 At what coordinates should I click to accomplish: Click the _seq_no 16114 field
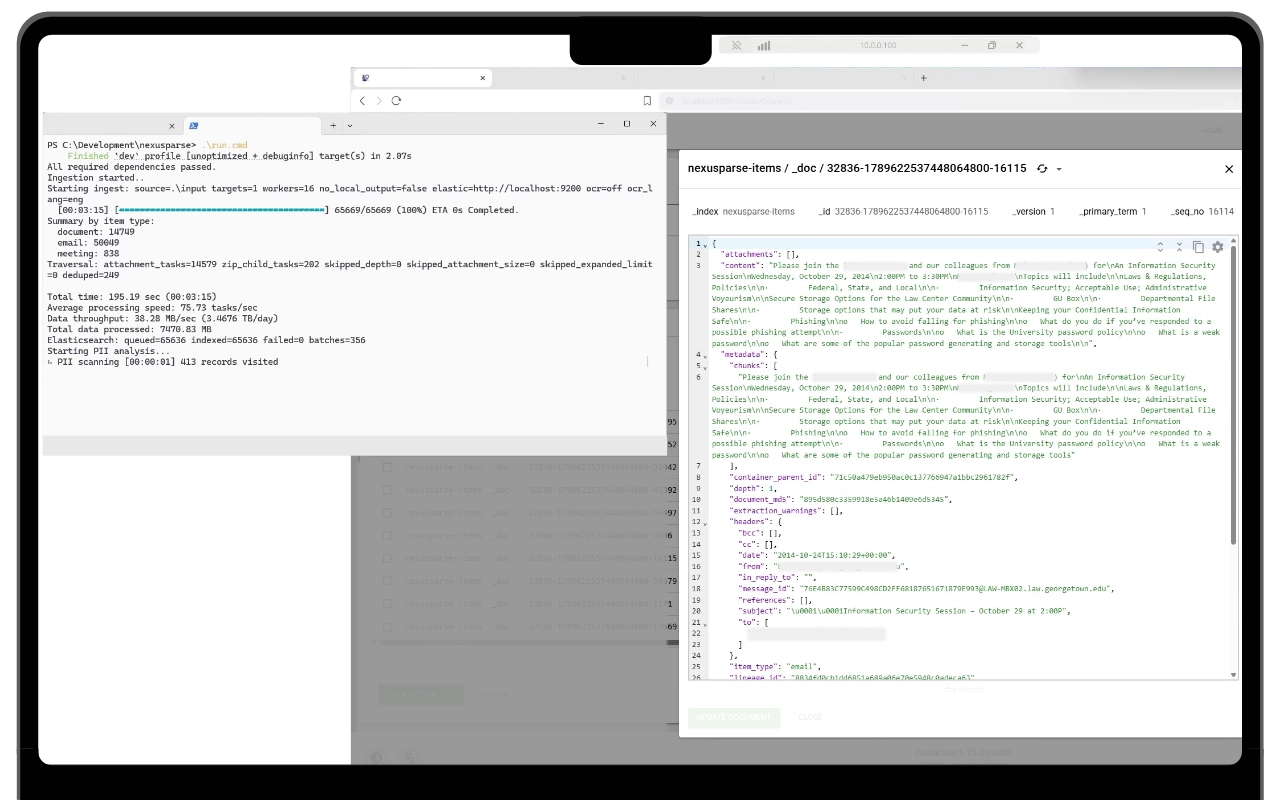pyautogui.click(x=1201, y=212)
